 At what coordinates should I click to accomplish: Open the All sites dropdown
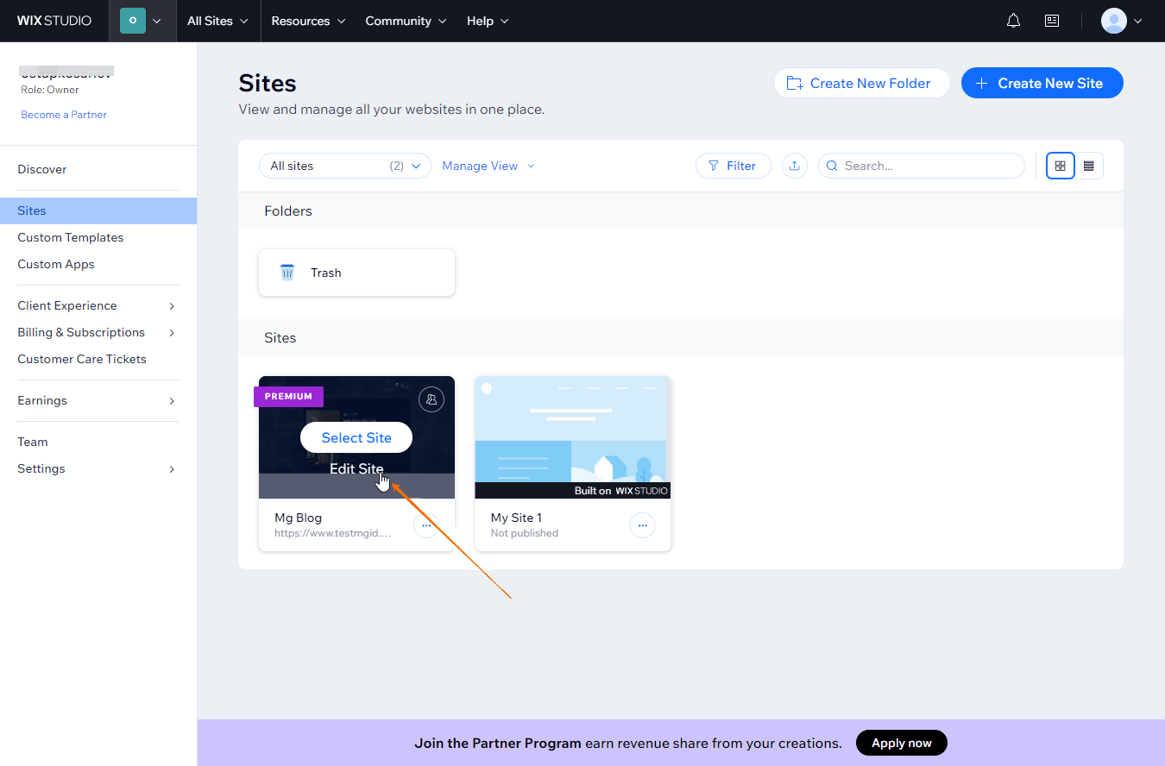(344, 165)
